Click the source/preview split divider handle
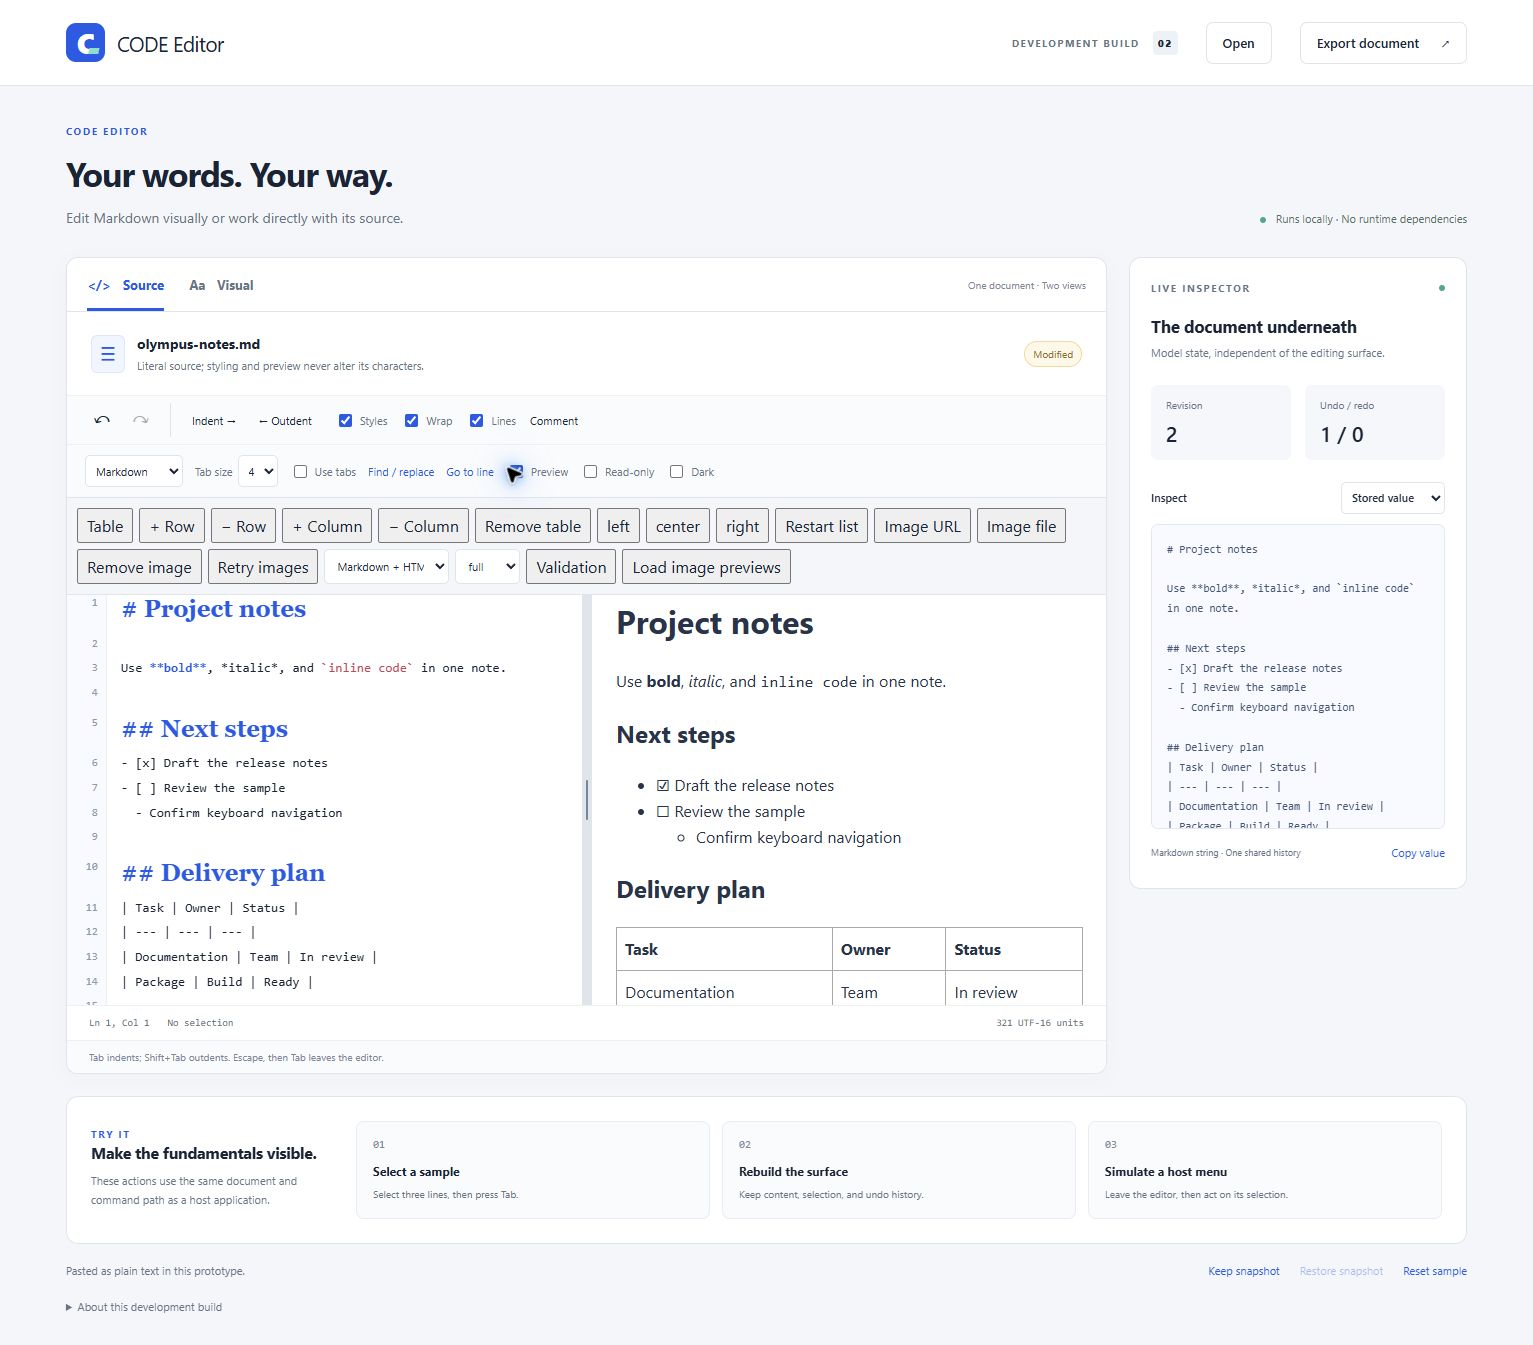 [x=587, y=800]
